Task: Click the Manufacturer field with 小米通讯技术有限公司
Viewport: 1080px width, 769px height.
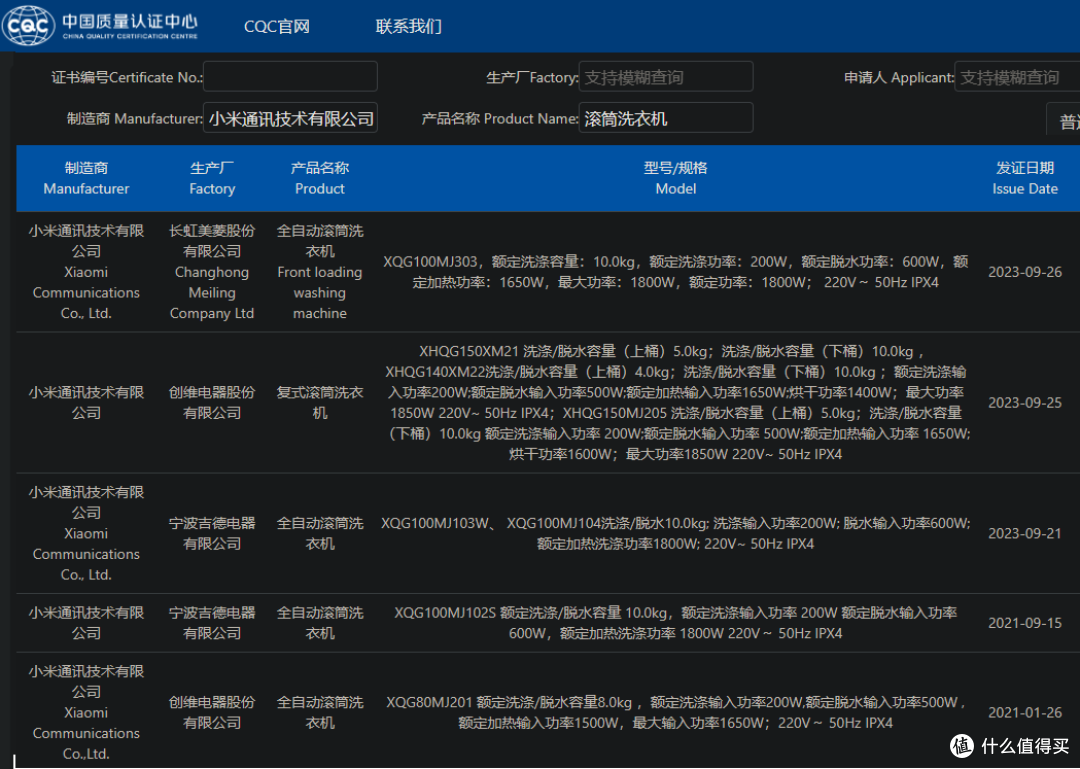Action: coord(290,118)
